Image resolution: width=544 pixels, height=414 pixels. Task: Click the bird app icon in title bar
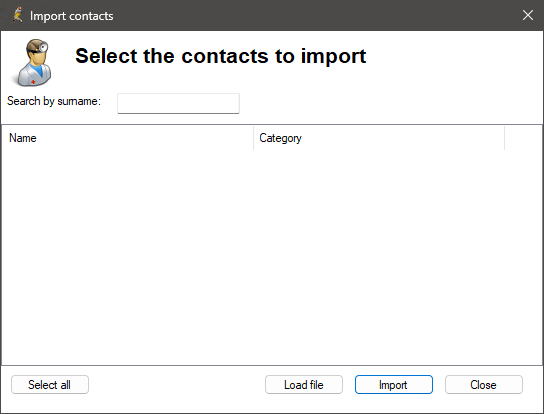coord(17,15)
